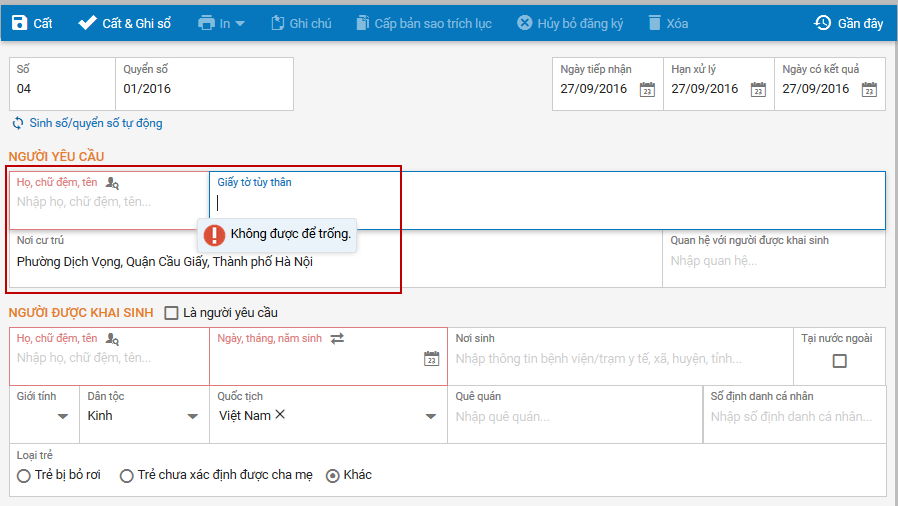Image resolution: width=898 pixels, height=506 pixels.
Task: Open the Dân tộc dropdown list
Action: click(193, 417)
